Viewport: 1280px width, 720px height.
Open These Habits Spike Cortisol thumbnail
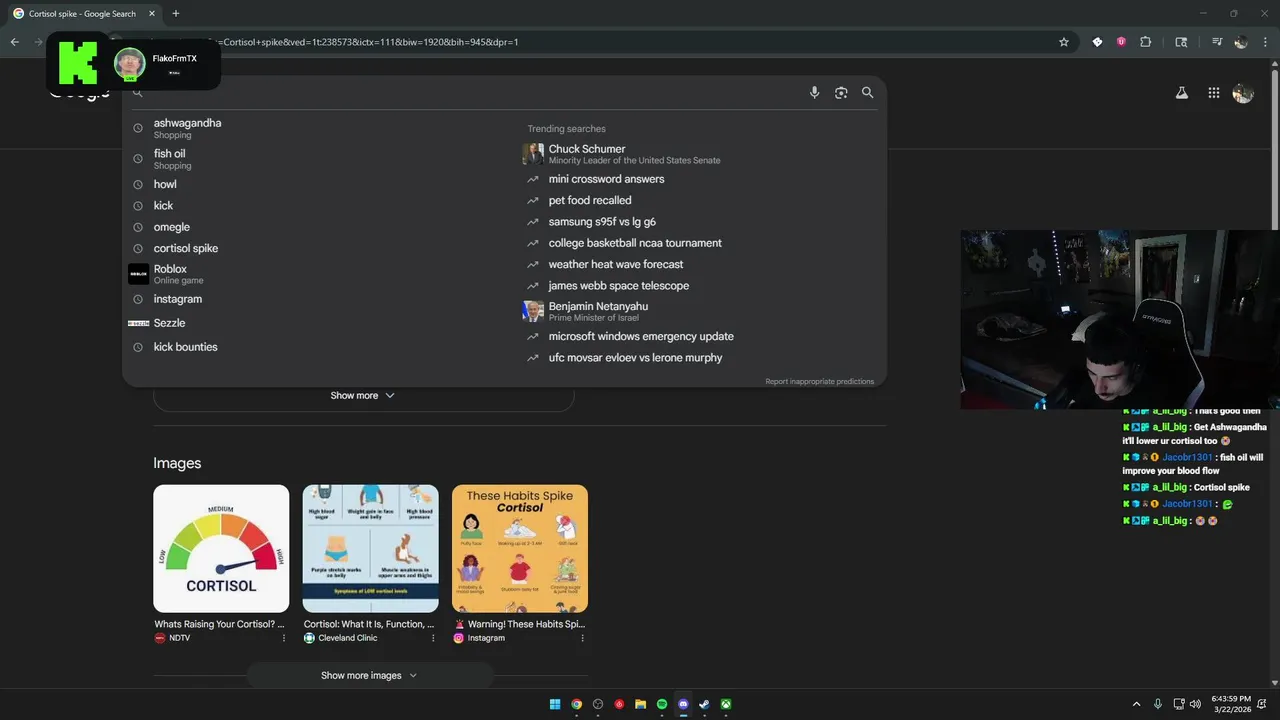point(520,548)
